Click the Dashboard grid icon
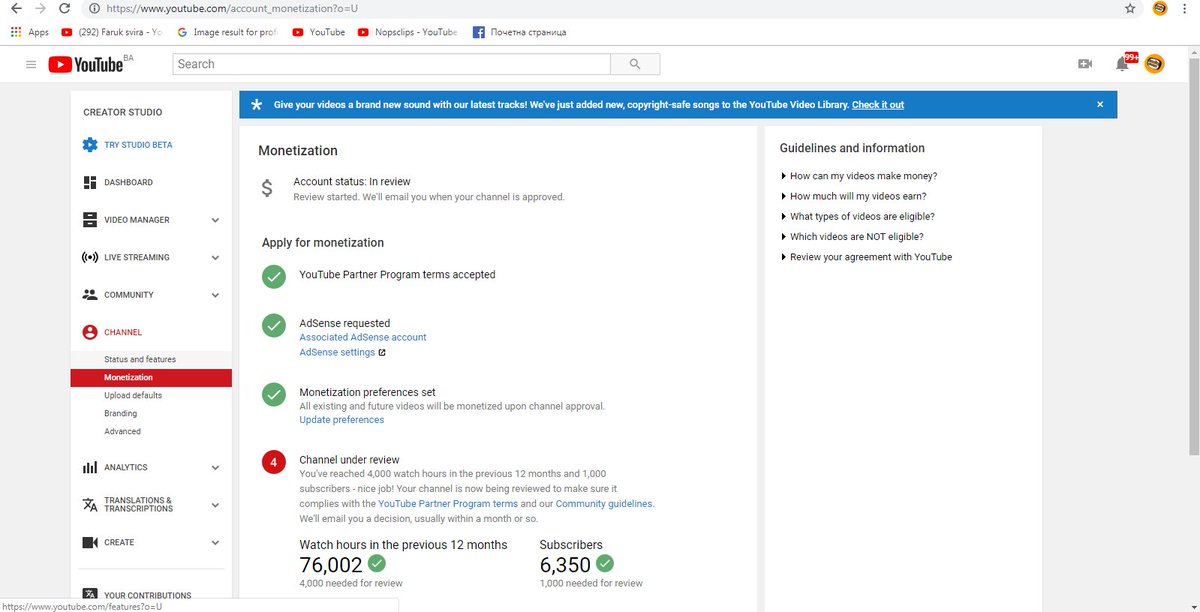 90,182
